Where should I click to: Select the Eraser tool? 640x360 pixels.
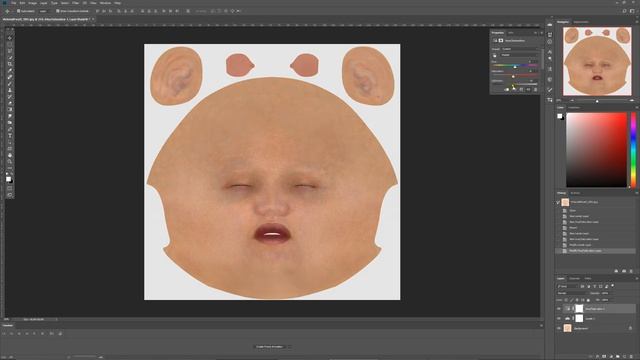click(x=10, y=103)
